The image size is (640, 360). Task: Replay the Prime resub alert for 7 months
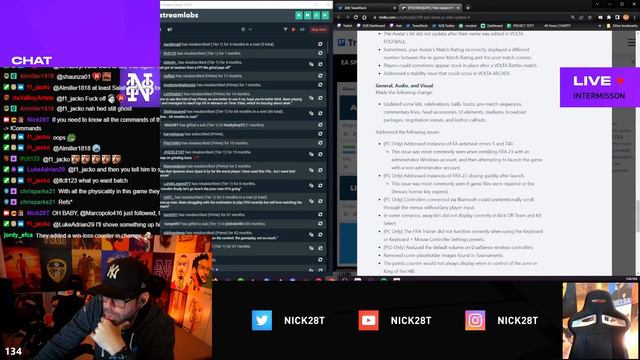click(320, 85)
